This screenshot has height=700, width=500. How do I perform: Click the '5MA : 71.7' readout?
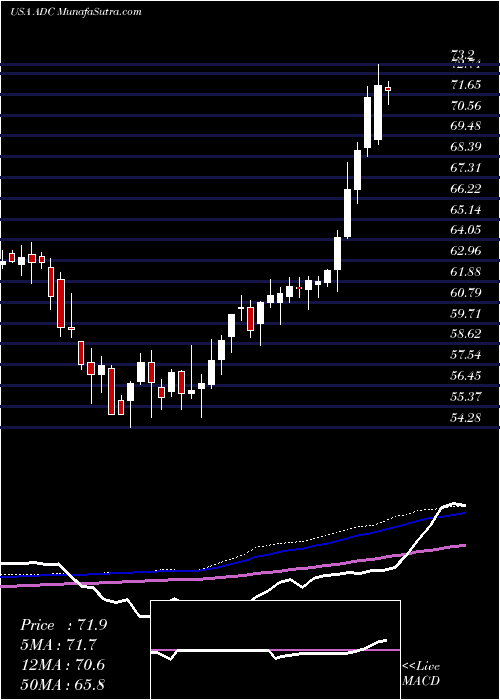[58, 645]
